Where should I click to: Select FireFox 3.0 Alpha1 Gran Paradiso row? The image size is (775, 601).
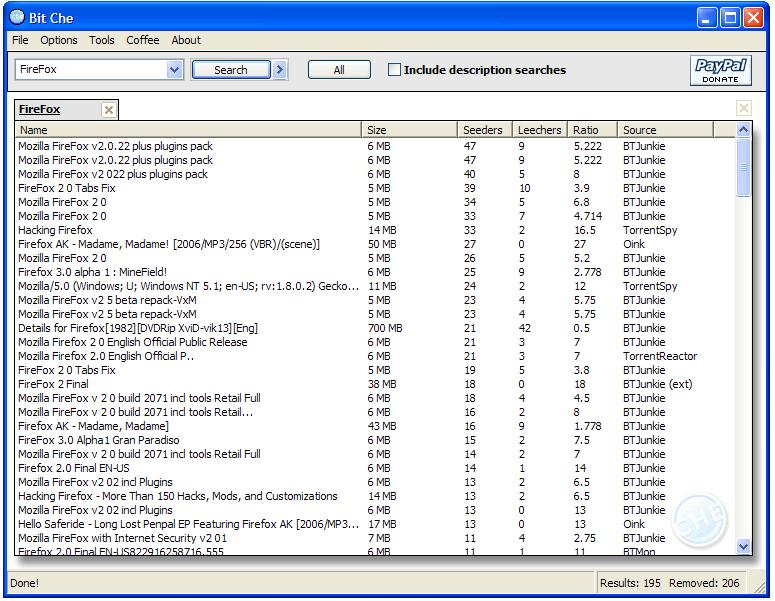375,440
